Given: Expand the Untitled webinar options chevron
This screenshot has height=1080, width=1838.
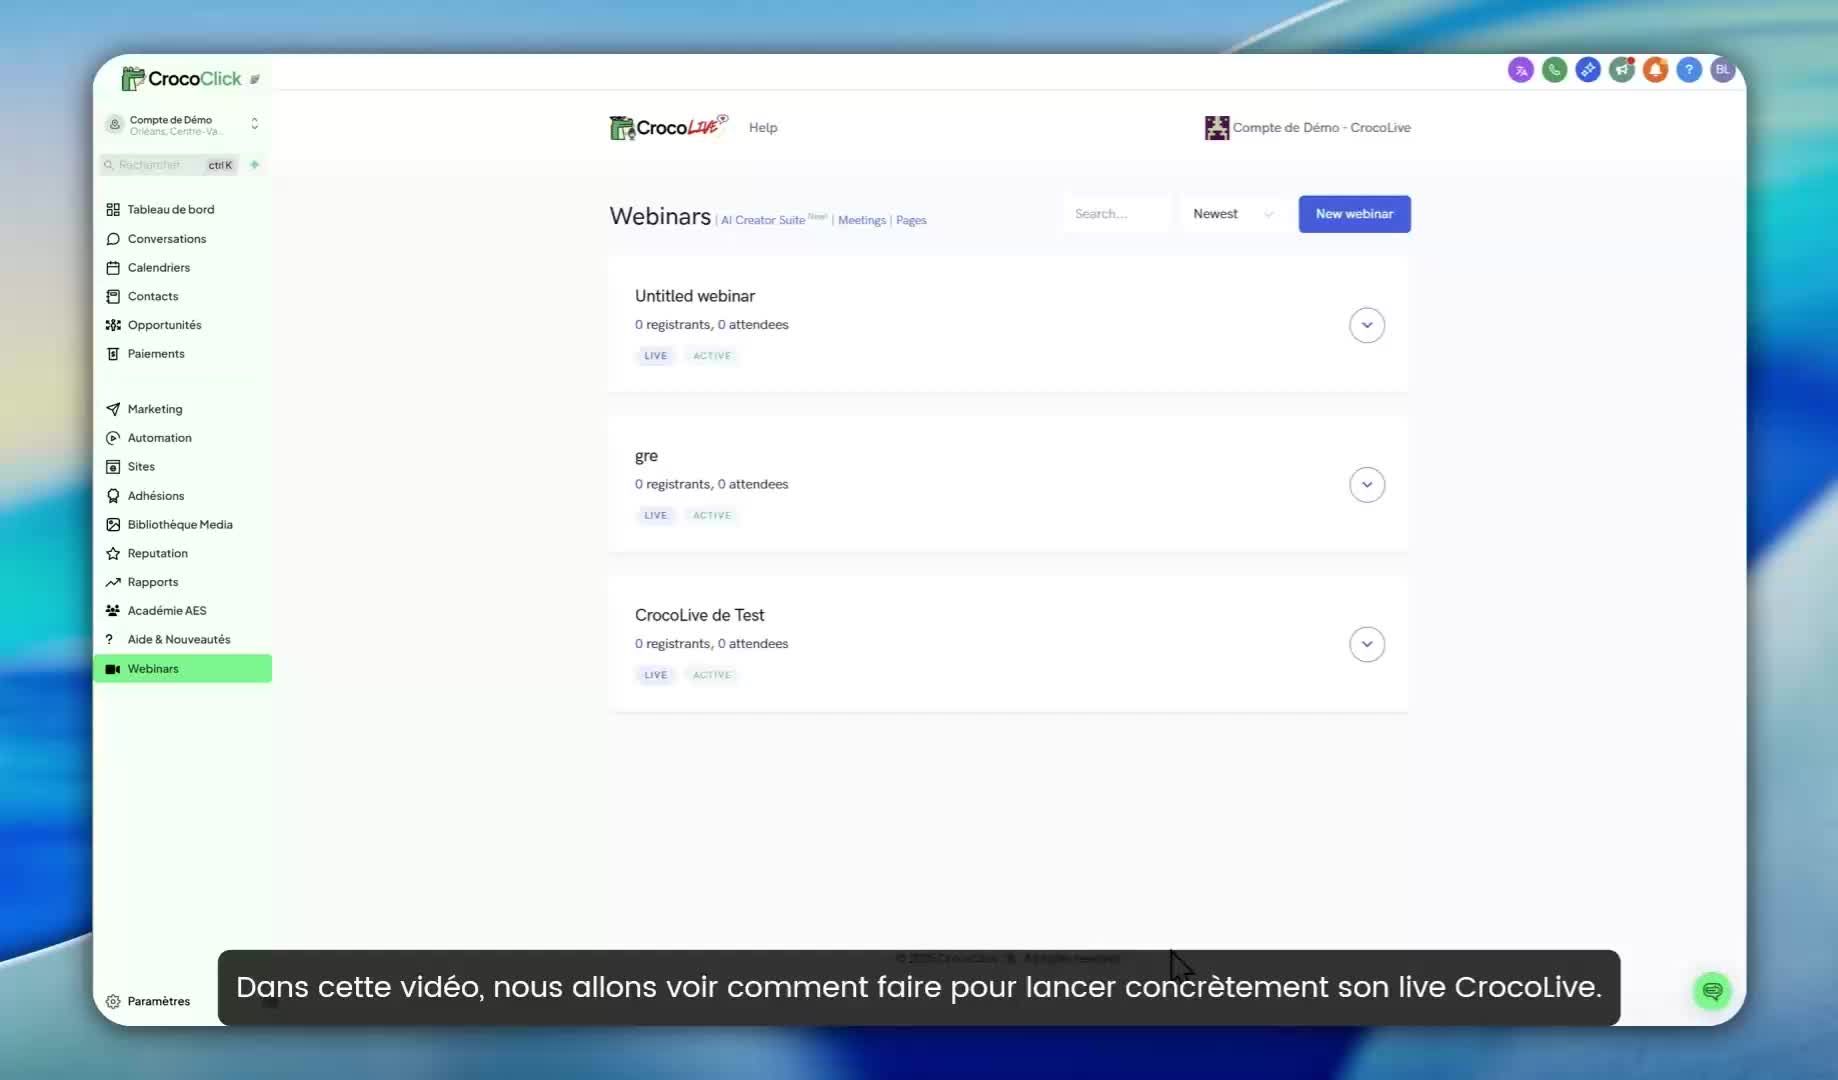Looking at the screenshot, I should tap(1366, 325).
